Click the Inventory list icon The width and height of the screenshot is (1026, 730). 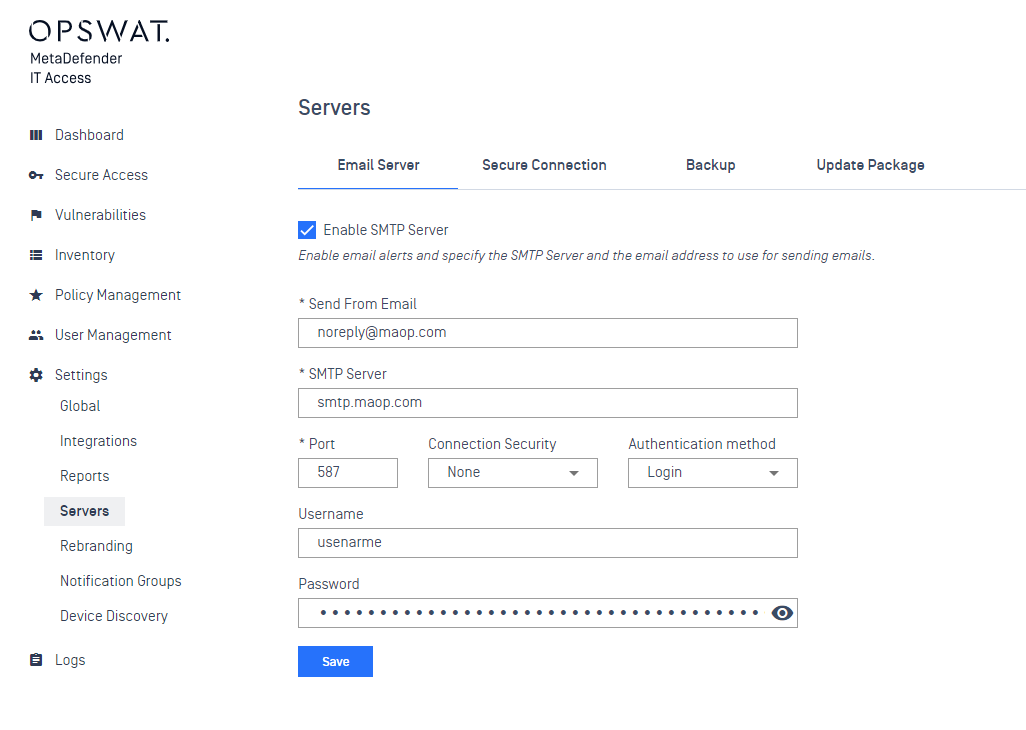[36, 255]
